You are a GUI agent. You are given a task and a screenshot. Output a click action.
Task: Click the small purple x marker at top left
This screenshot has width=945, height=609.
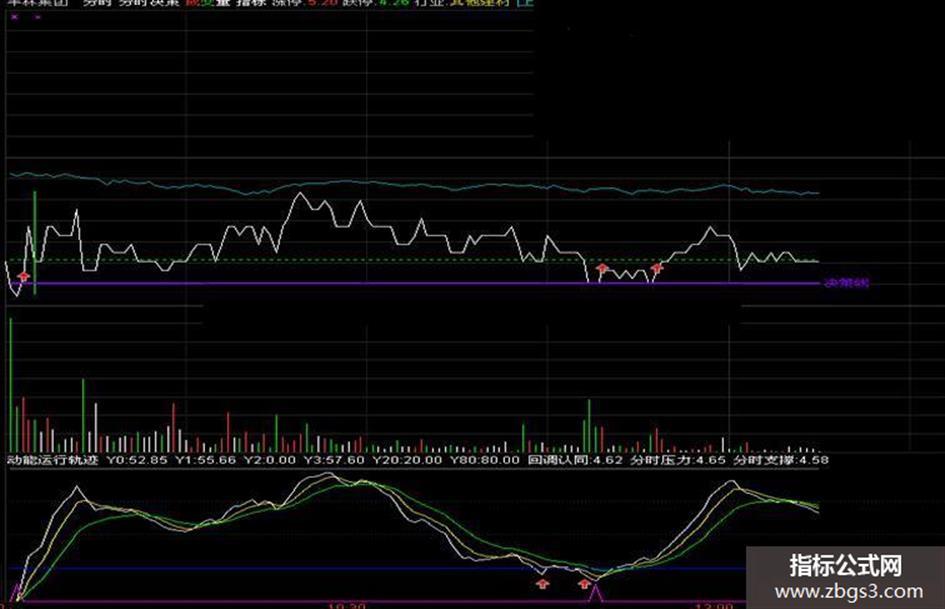pos(15,17)
